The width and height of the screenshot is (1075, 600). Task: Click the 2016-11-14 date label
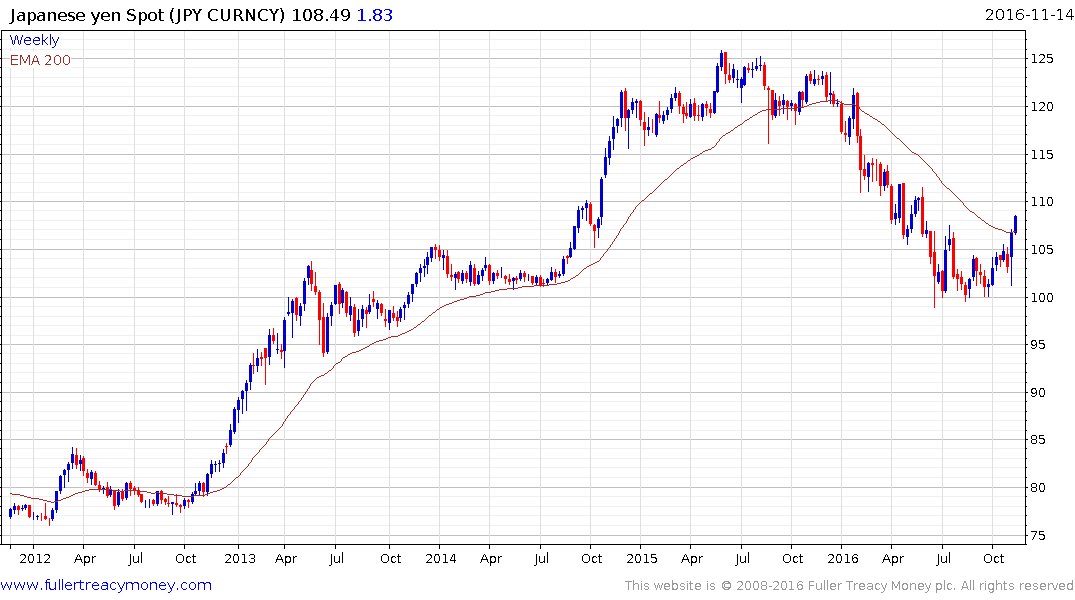[1028, 15]
